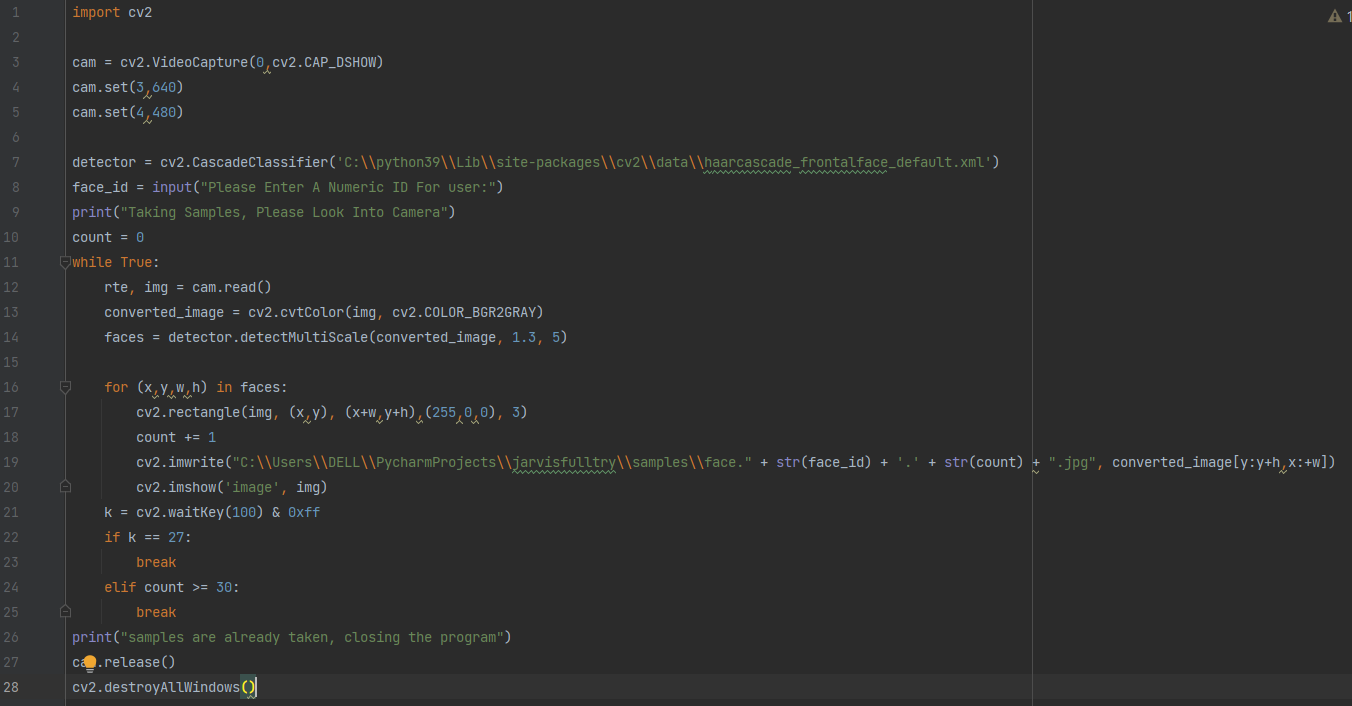1352x706 pixels.
Task: Click the break statement on line 25
Action: (x=156, y=612)
